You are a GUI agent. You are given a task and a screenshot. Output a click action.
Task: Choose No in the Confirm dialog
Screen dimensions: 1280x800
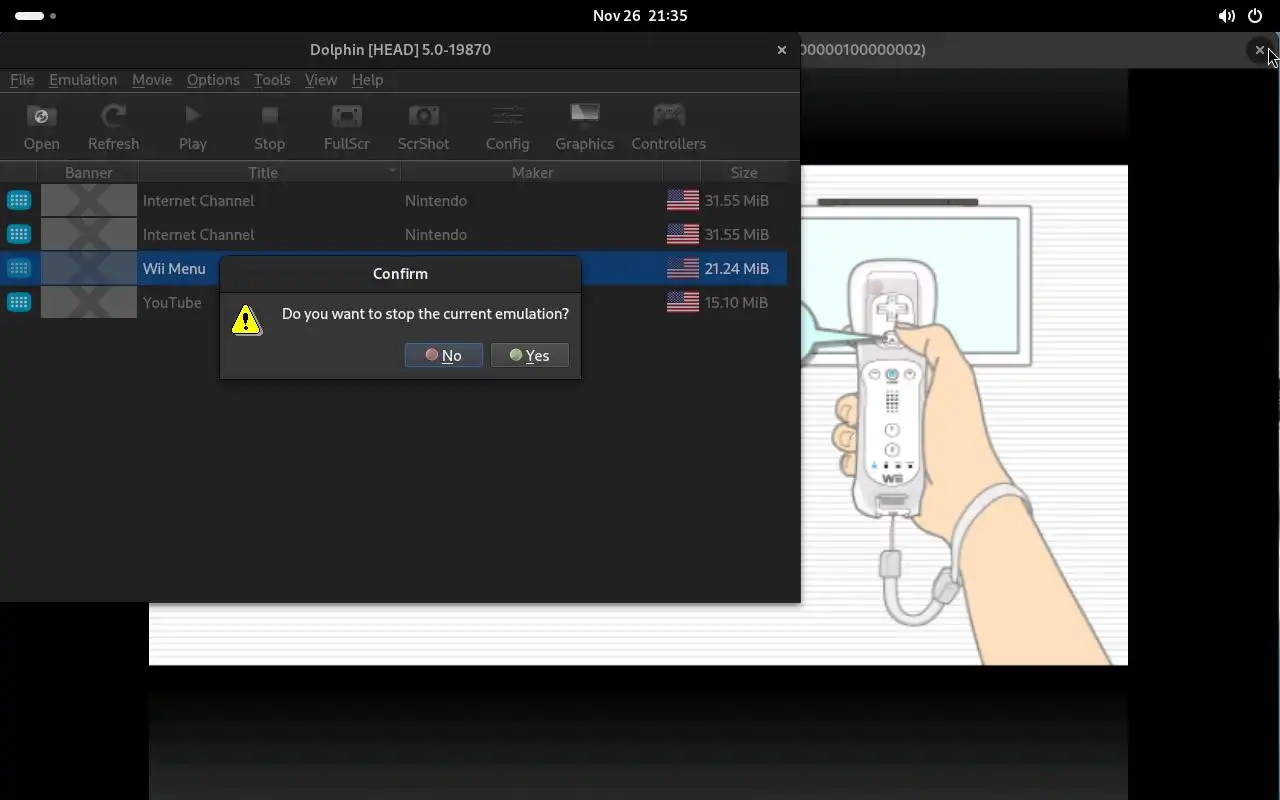(444, 355)
